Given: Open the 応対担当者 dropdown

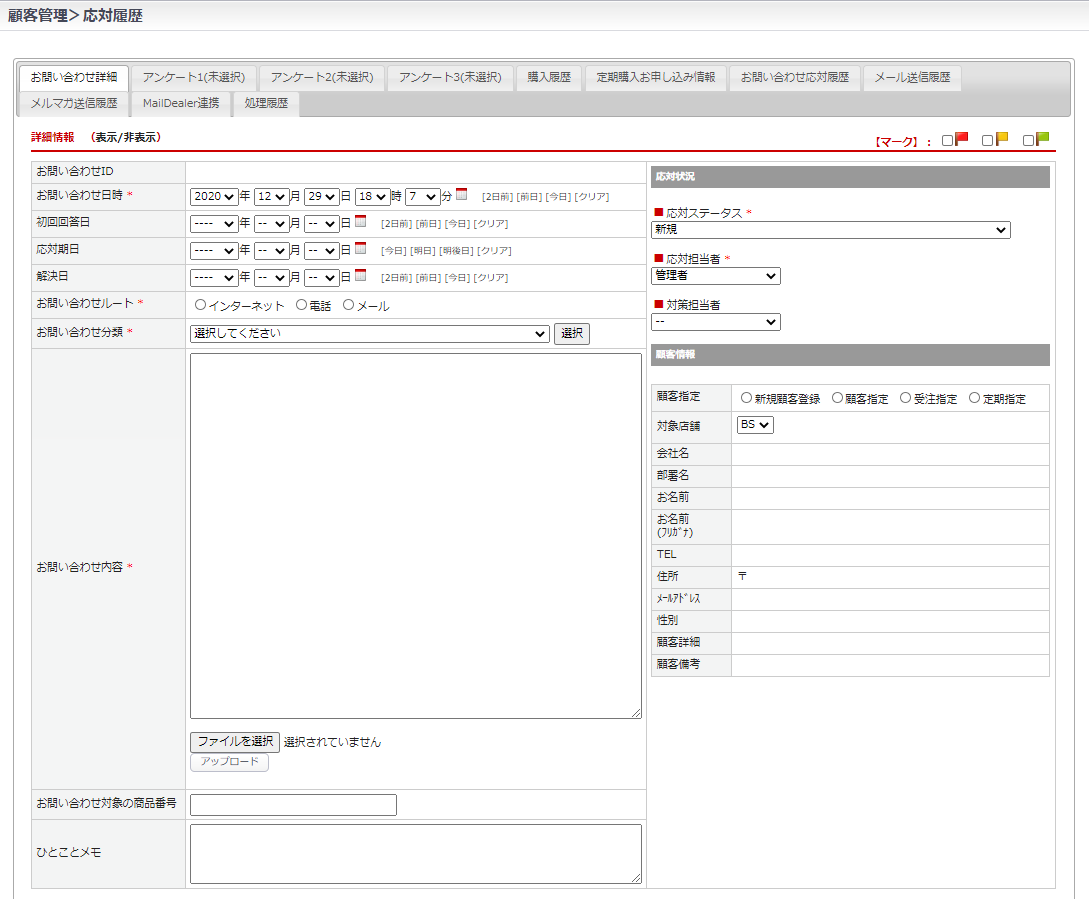Looking at the screenshot, I should [x=715, y=276].
